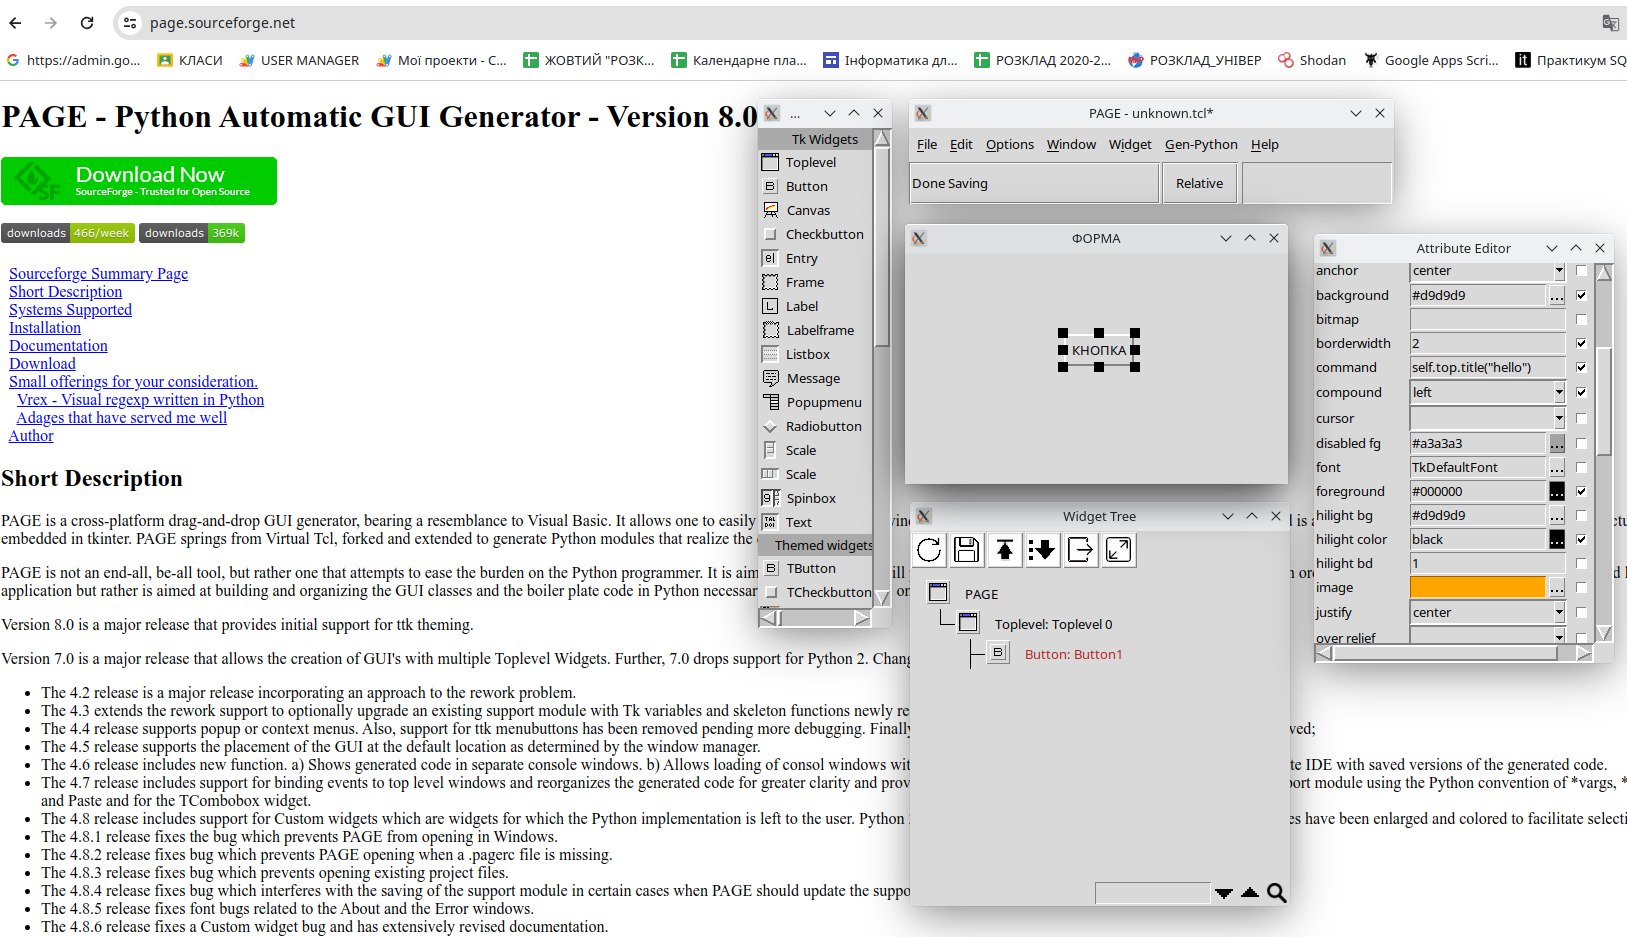Open the compound dropdown arrow
Viewport: 1627px width, 937px height.
(1558, 392)
